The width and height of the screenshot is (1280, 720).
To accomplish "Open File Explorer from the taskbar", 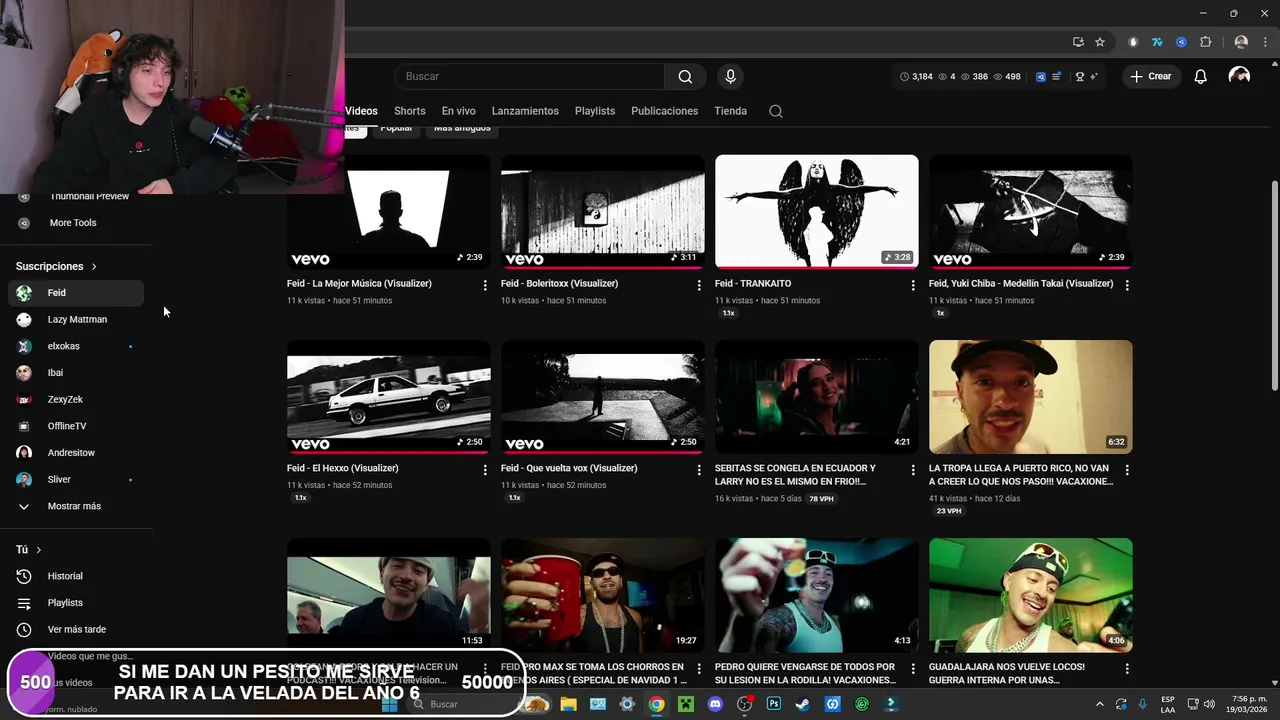I will pyautogui.click(x=568, y=704).
